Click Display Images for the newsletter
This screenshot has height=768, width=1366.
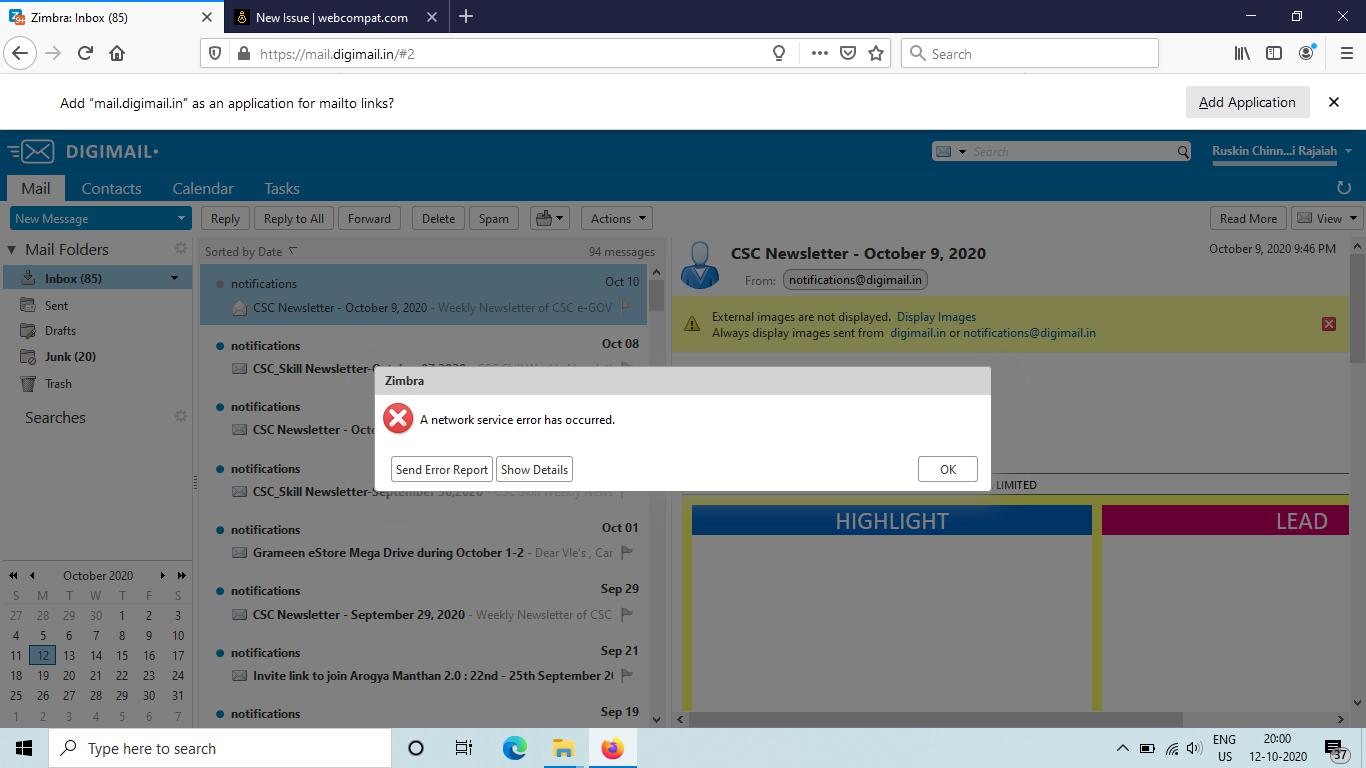pos(936,316)
